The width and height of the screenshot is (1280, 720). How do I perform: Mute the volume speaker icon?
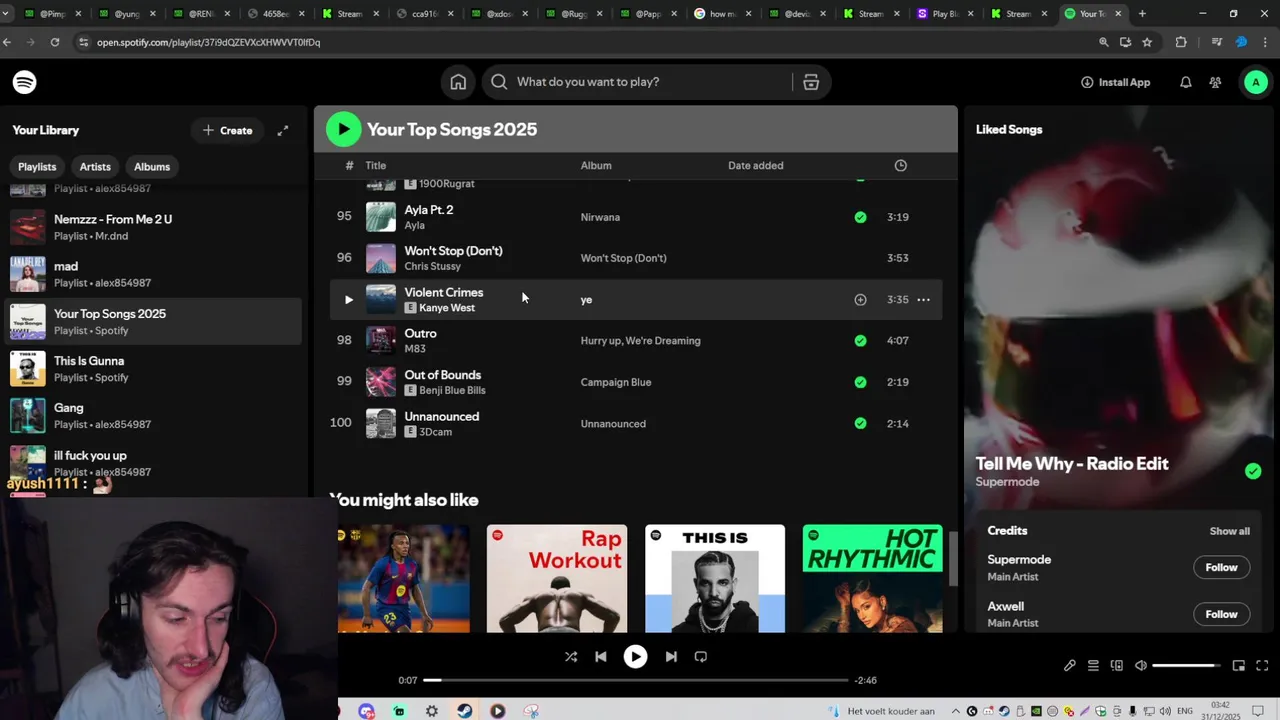click(x=1141, y=666)
